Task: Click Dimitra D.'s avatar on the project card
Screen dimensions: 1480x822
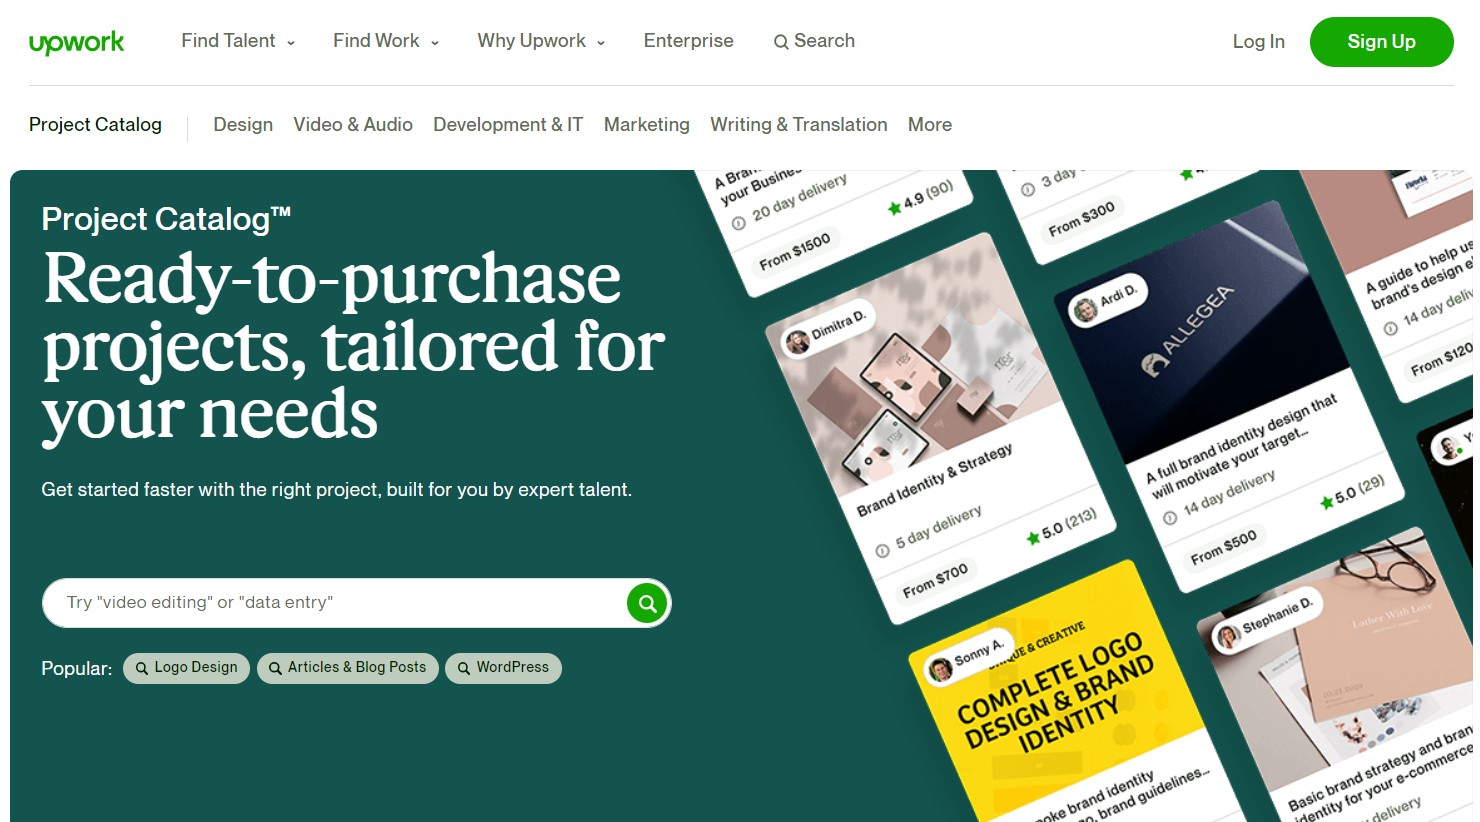Action: (x=797, y=343)
